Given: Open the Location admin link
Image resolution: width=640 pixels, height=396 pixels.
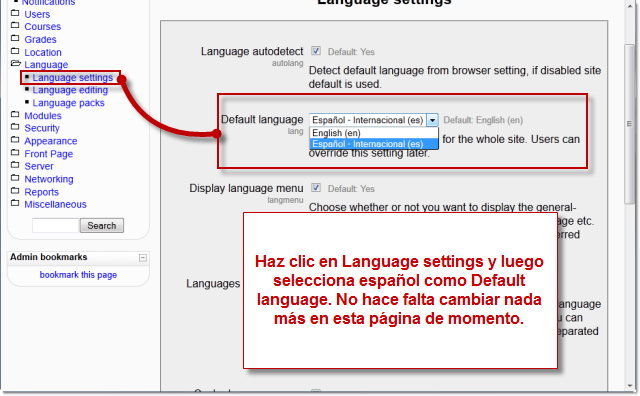Looking at the screenshot, I should point(43,53).
